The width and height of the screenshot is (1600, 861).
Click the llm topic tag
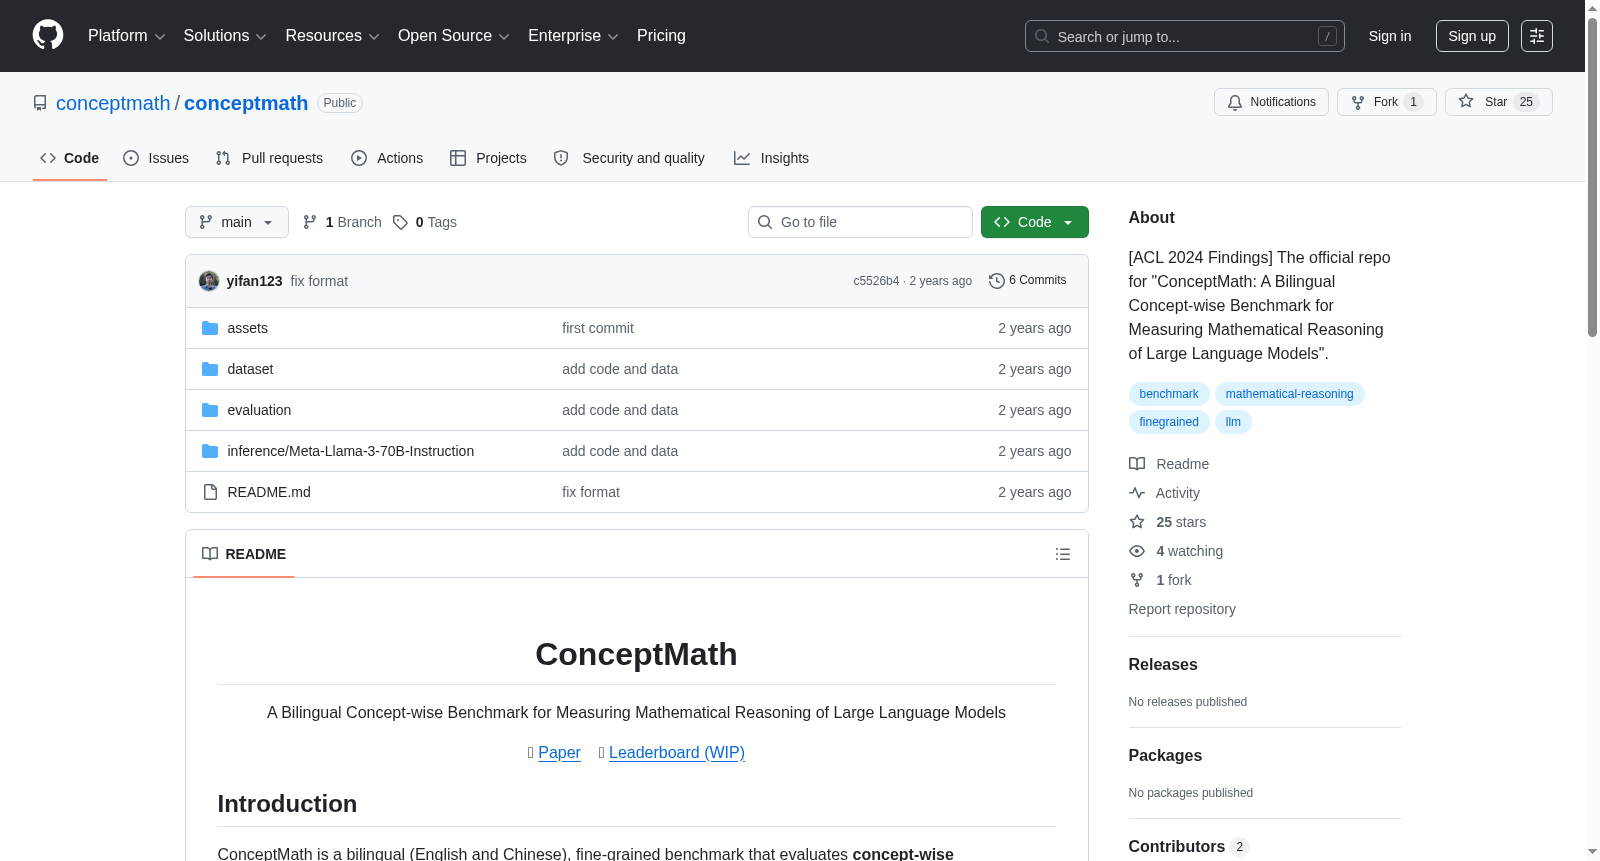pyautogui.click(x=1233, y=422)
